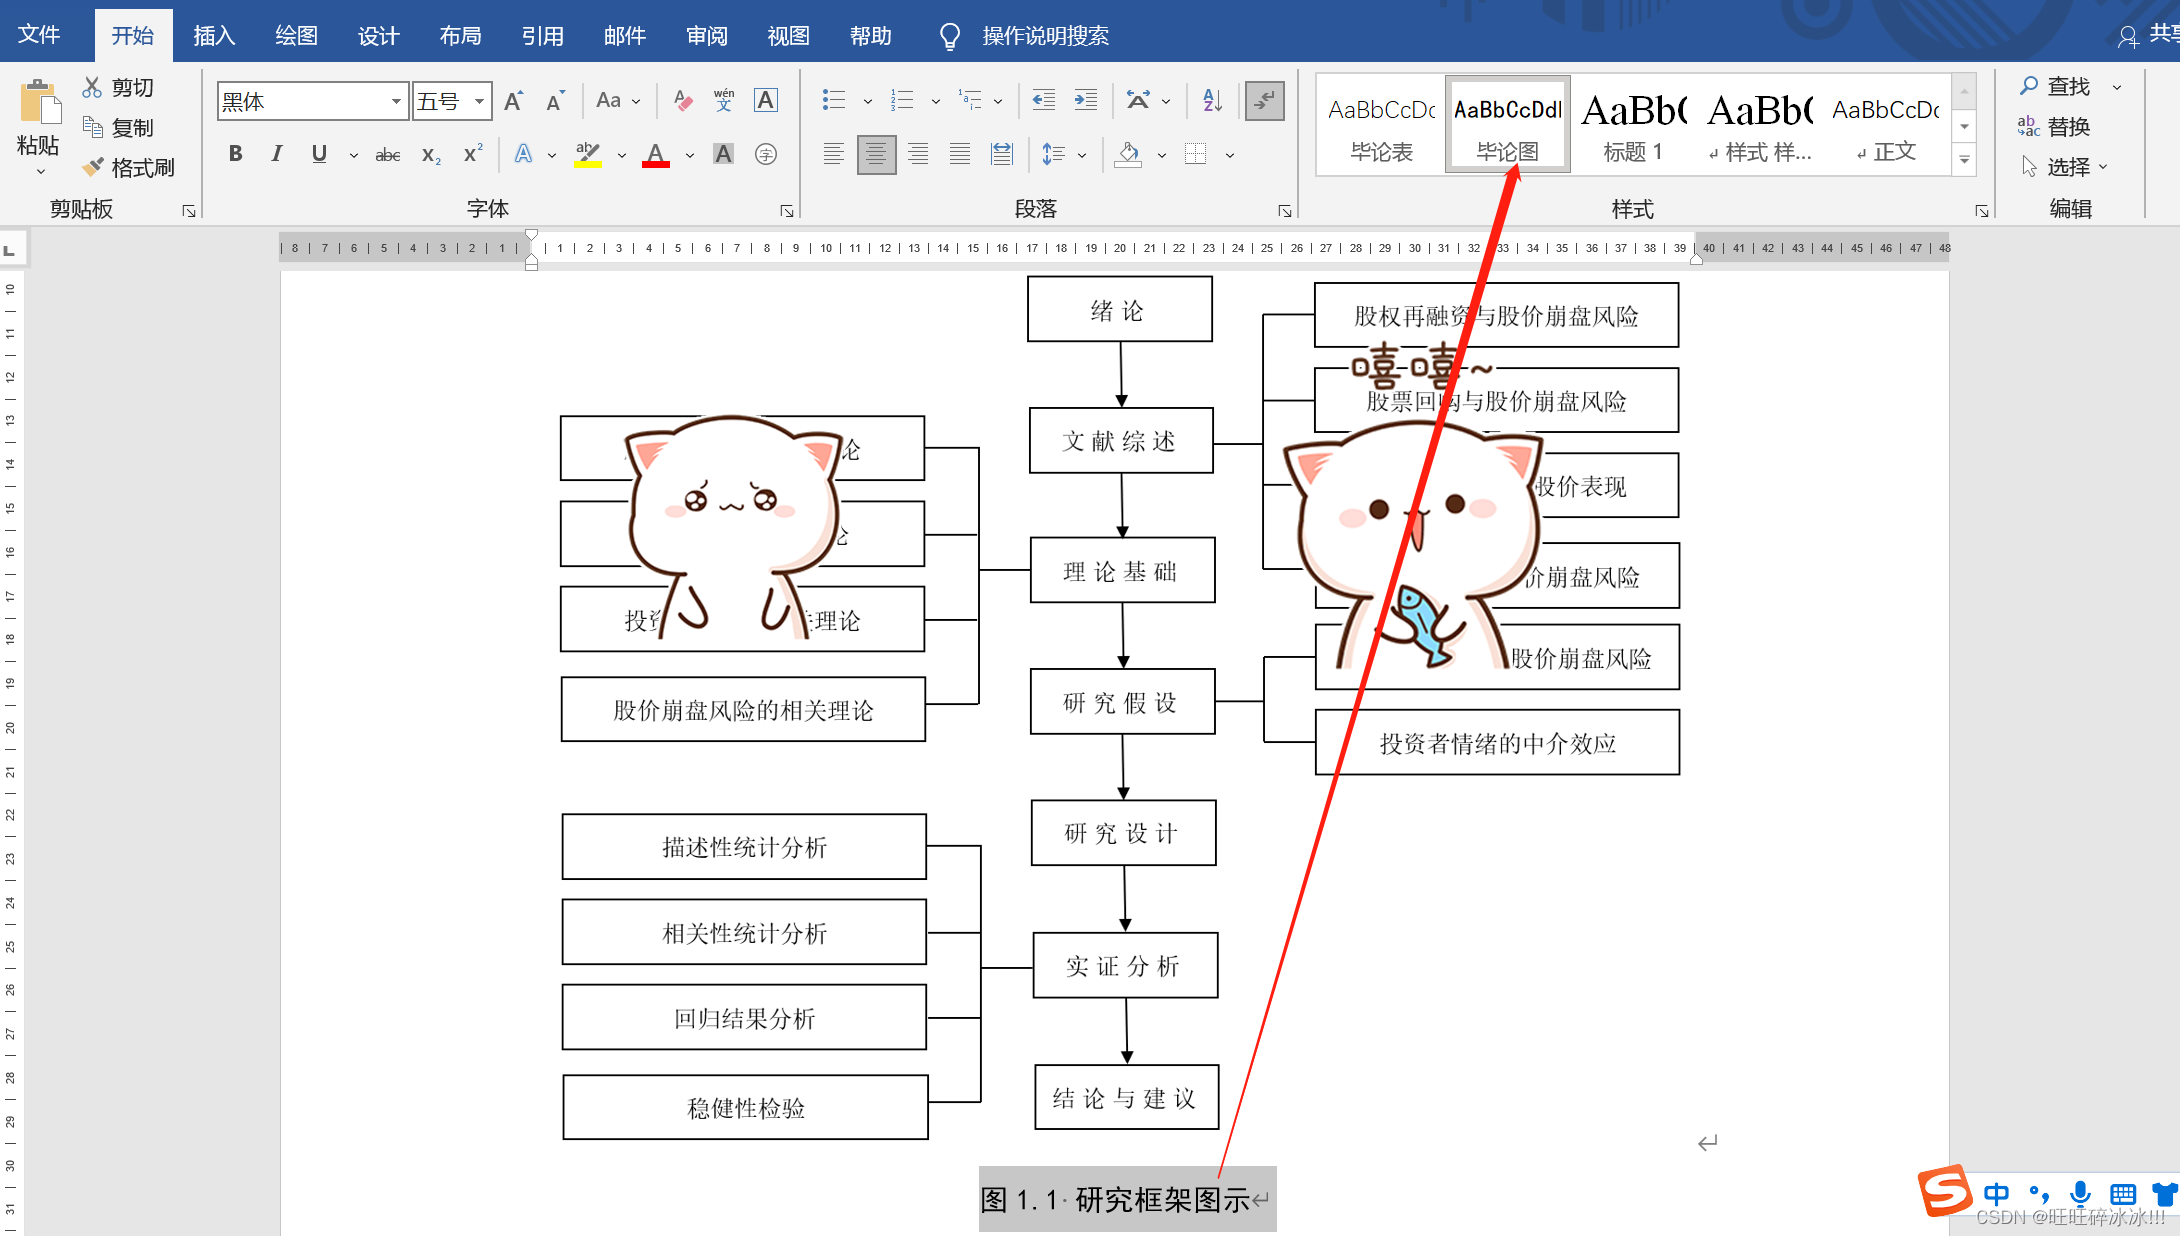Switch to 引用 tab
This screenshot has width=2180, height=1236.
click(543, 36)
